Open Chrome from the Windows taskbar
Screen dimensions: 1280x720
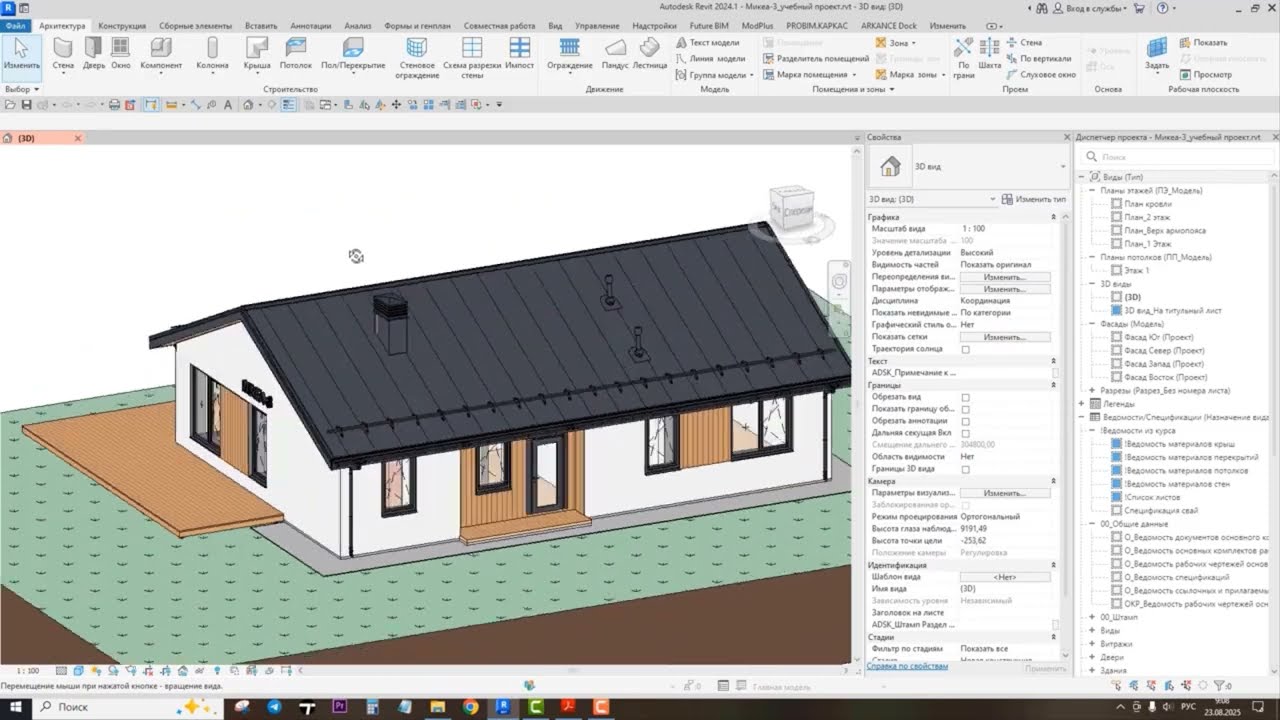470,707
